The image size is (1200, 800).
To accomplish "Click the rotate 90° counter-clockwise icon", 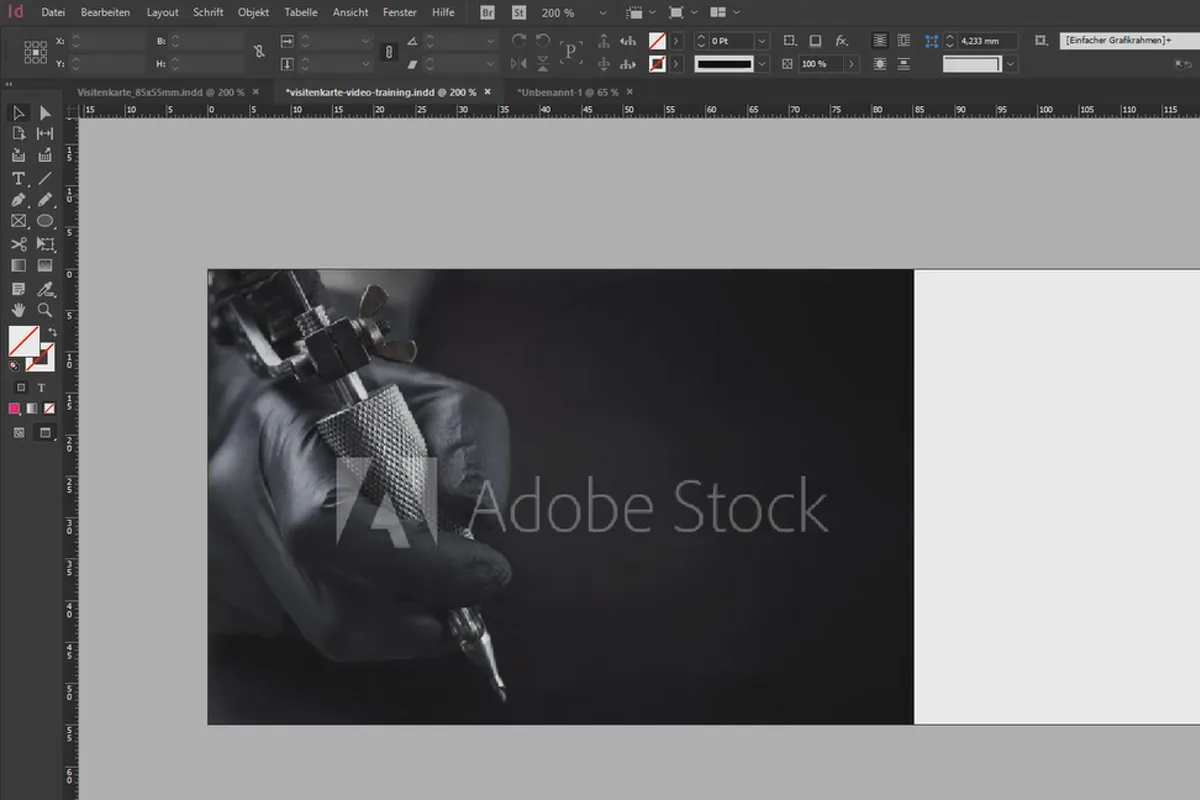I will (x=543, y=40).
